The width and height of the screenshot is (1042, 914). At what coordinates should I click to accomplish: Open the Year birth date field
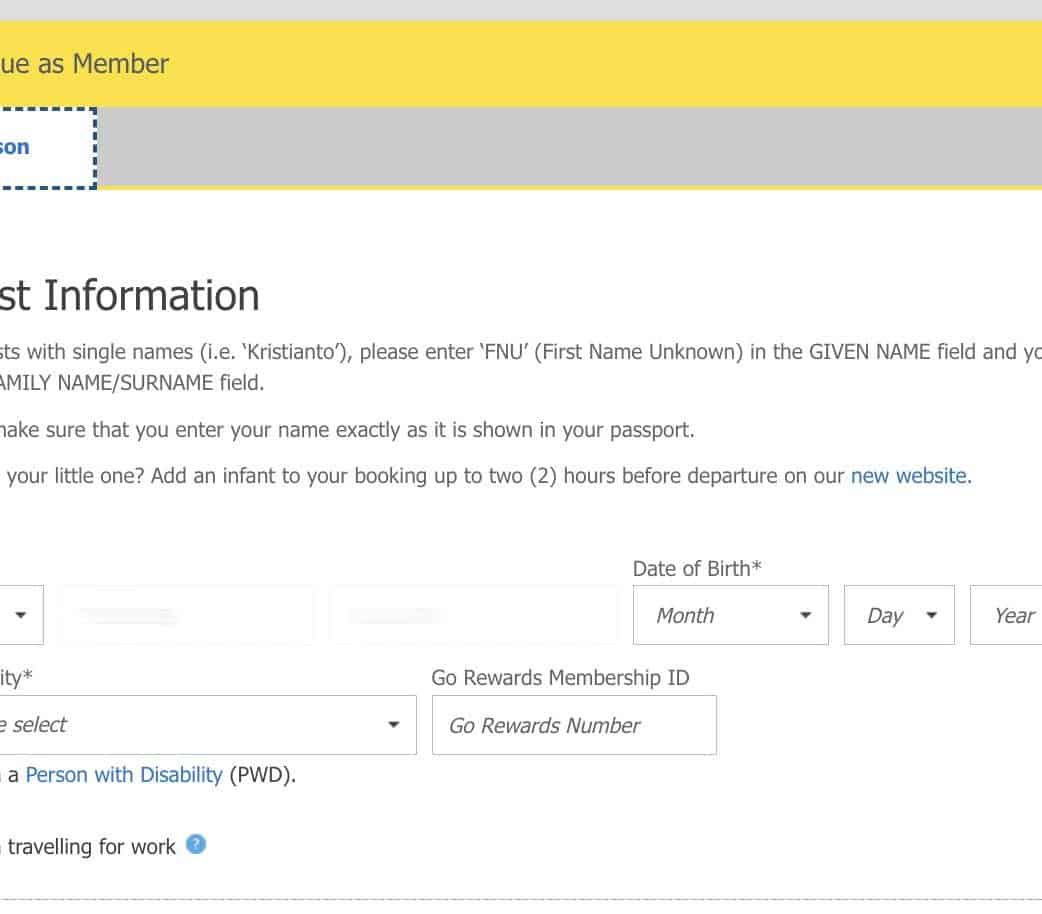[1010, 615]
